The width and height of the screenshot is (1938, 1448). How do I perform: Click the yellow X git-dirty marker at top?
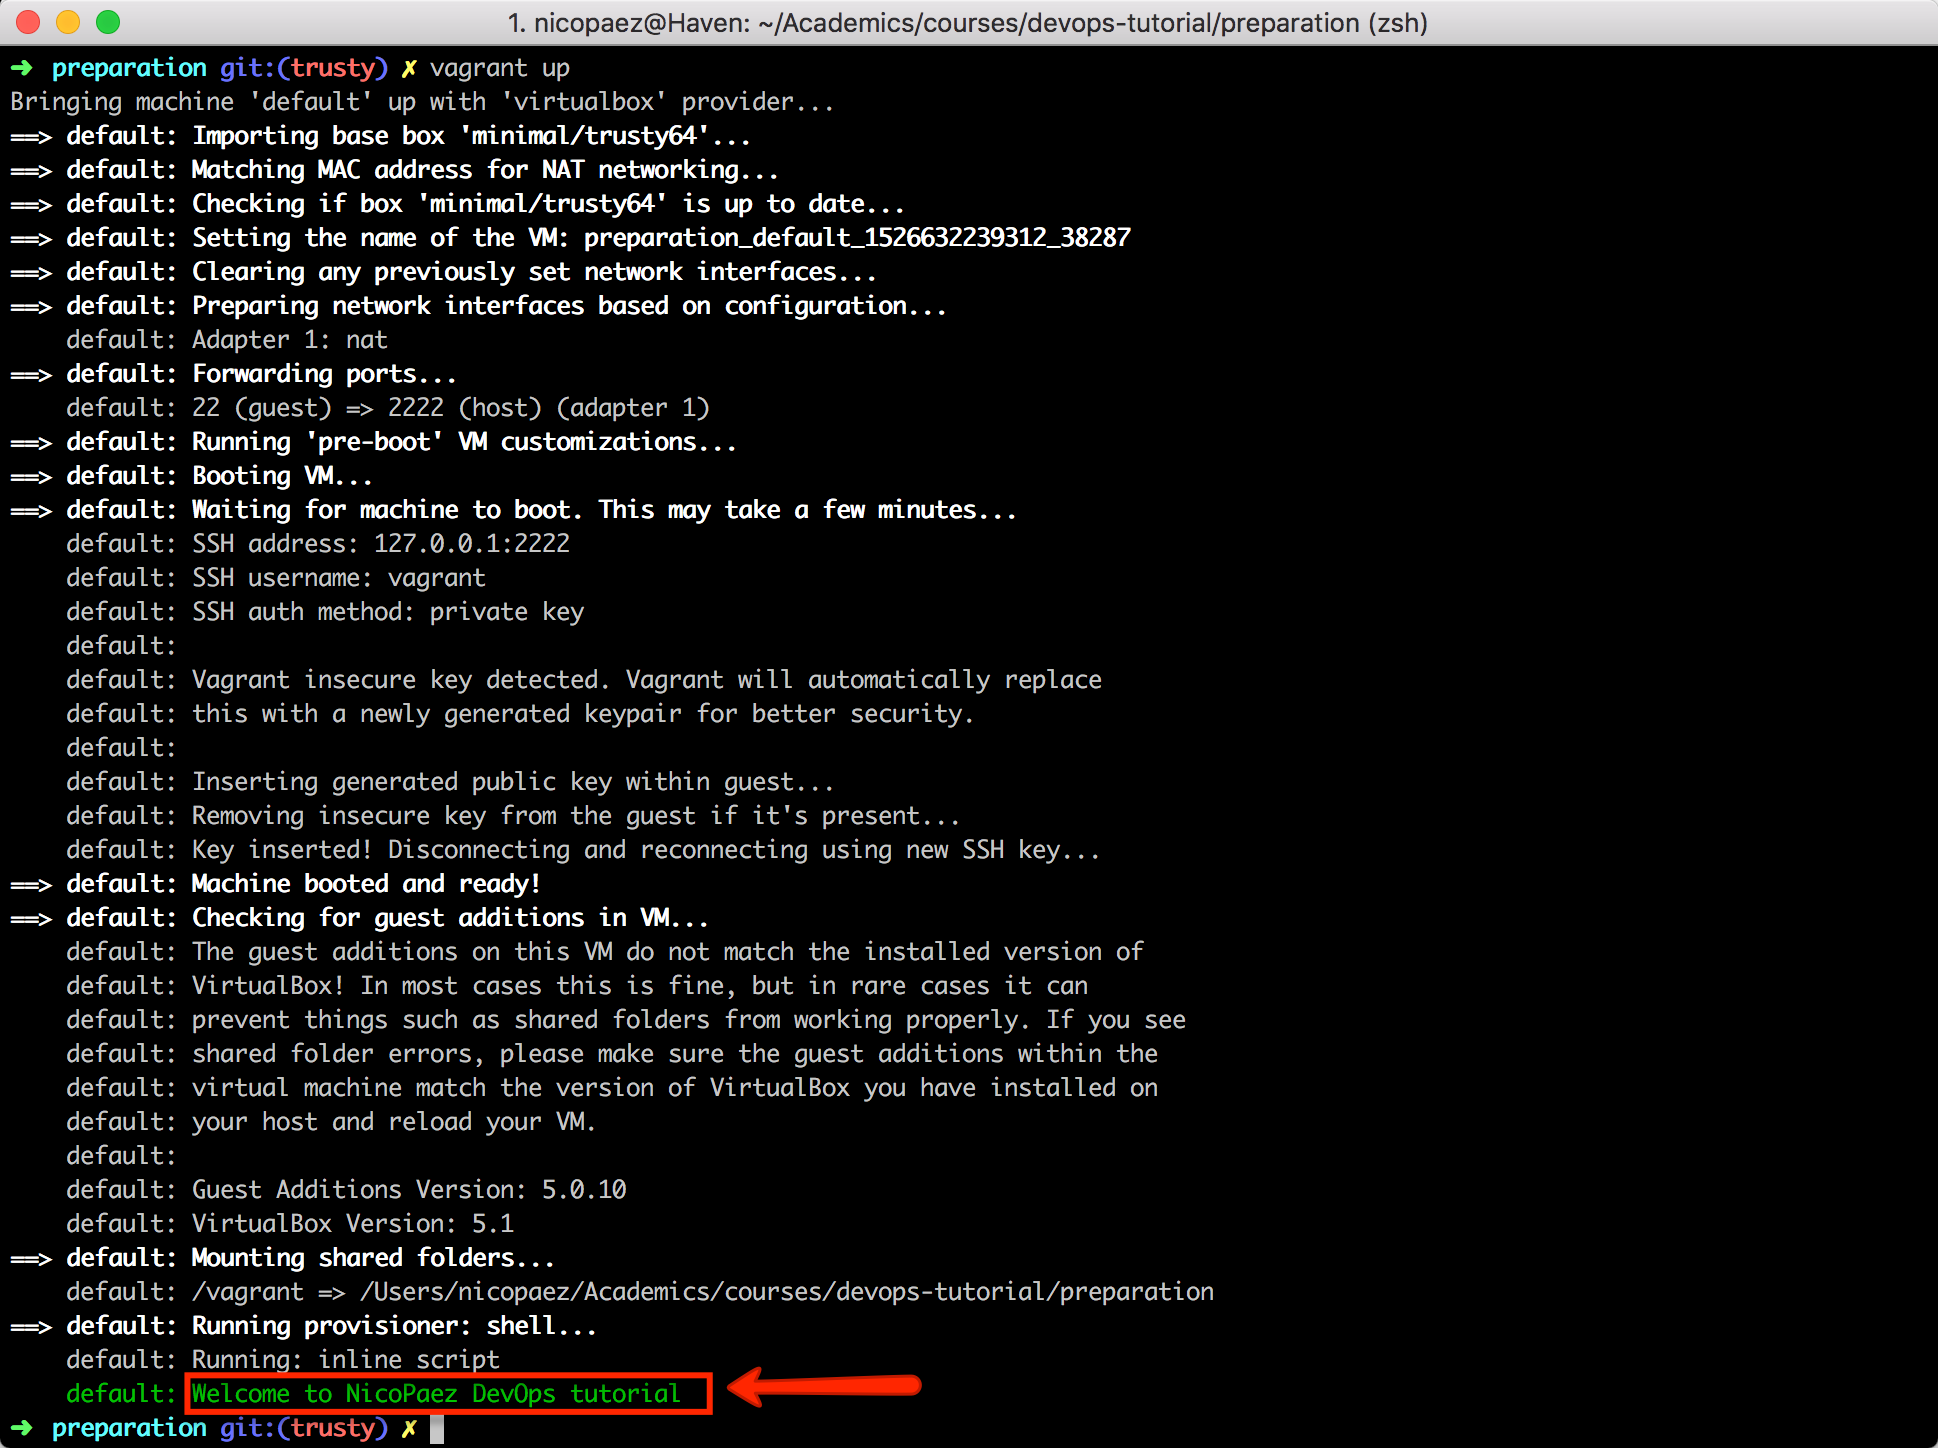pyautogui.click(x=408, y=68)
